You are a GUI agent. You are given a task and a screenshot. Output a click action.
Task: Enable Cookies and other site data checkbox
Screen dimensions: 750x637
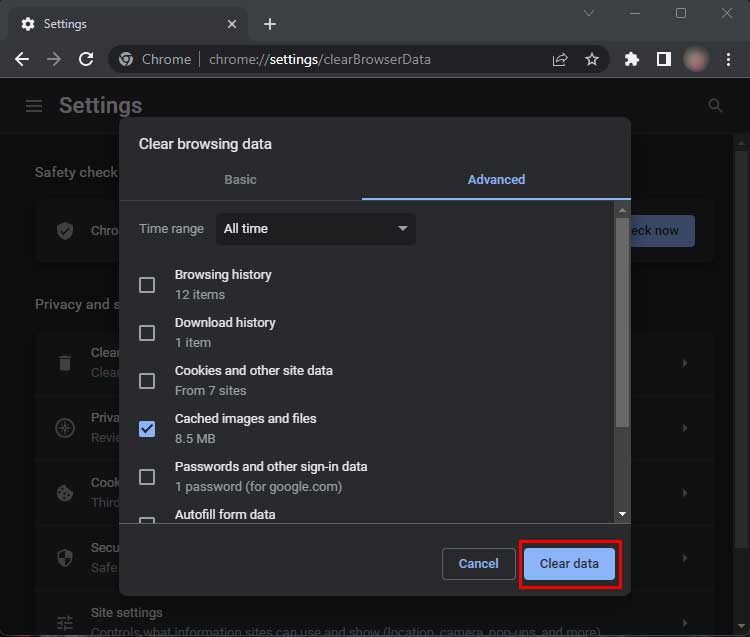[x=147, y=381]
